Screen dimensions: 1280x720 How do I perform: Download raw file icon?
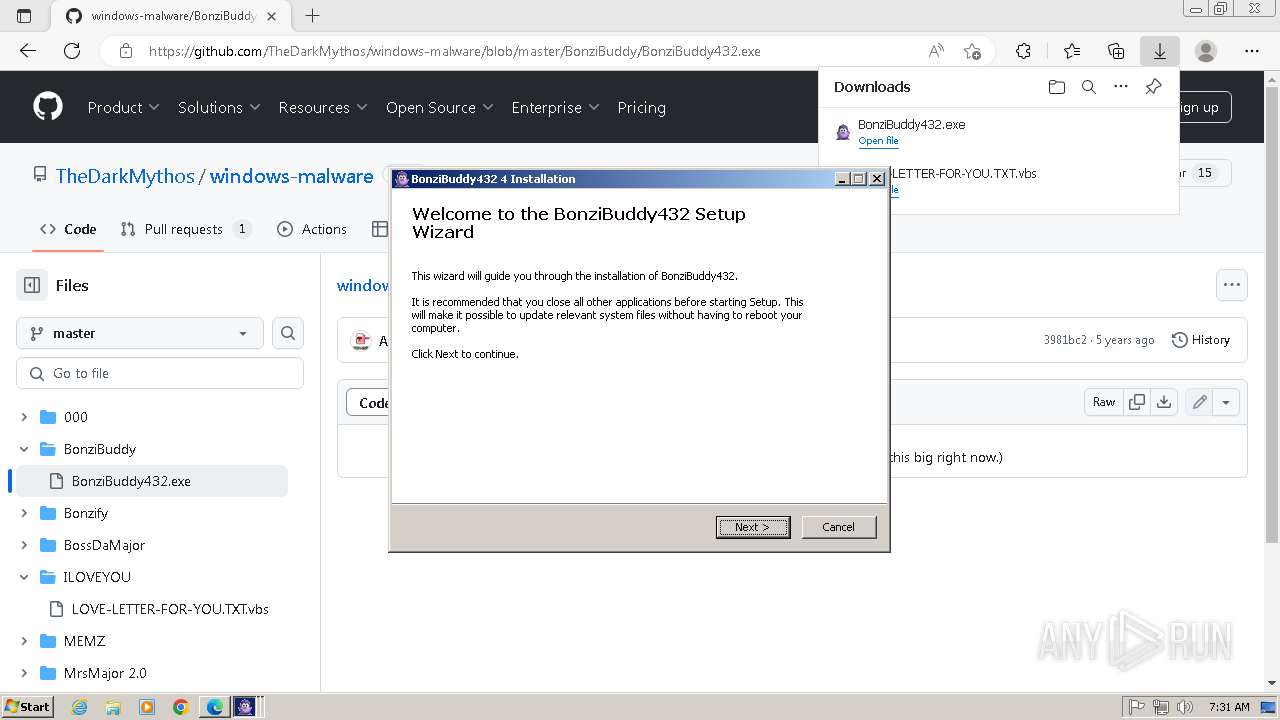pos(1163,402)
